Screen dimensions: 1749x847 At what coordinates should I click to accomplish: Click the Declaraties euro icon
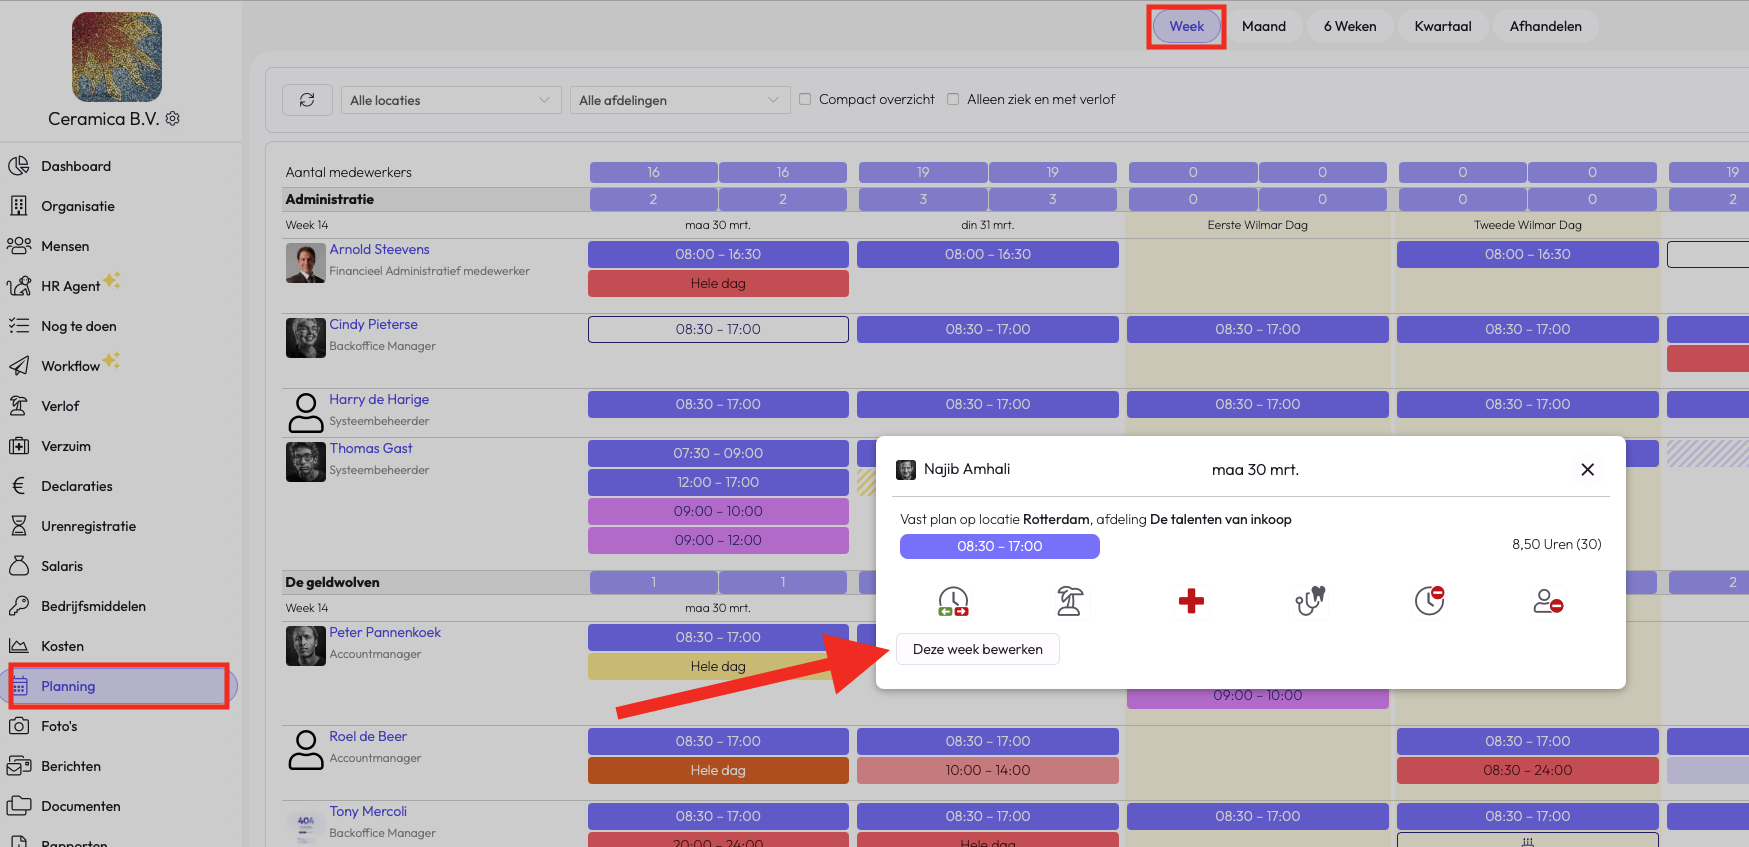click(18, 486)
